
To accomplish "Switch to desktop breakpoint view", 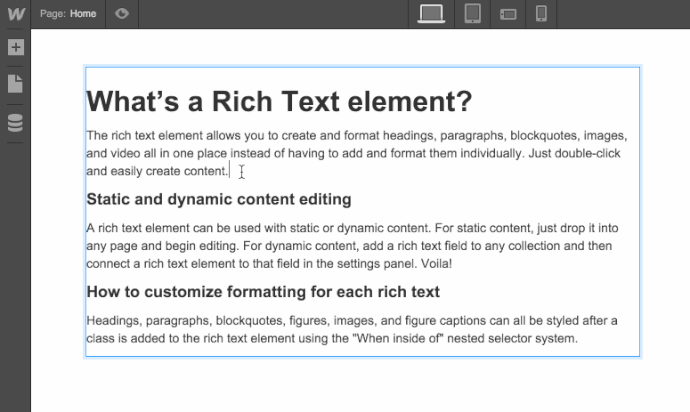I will tap(431, 14).
